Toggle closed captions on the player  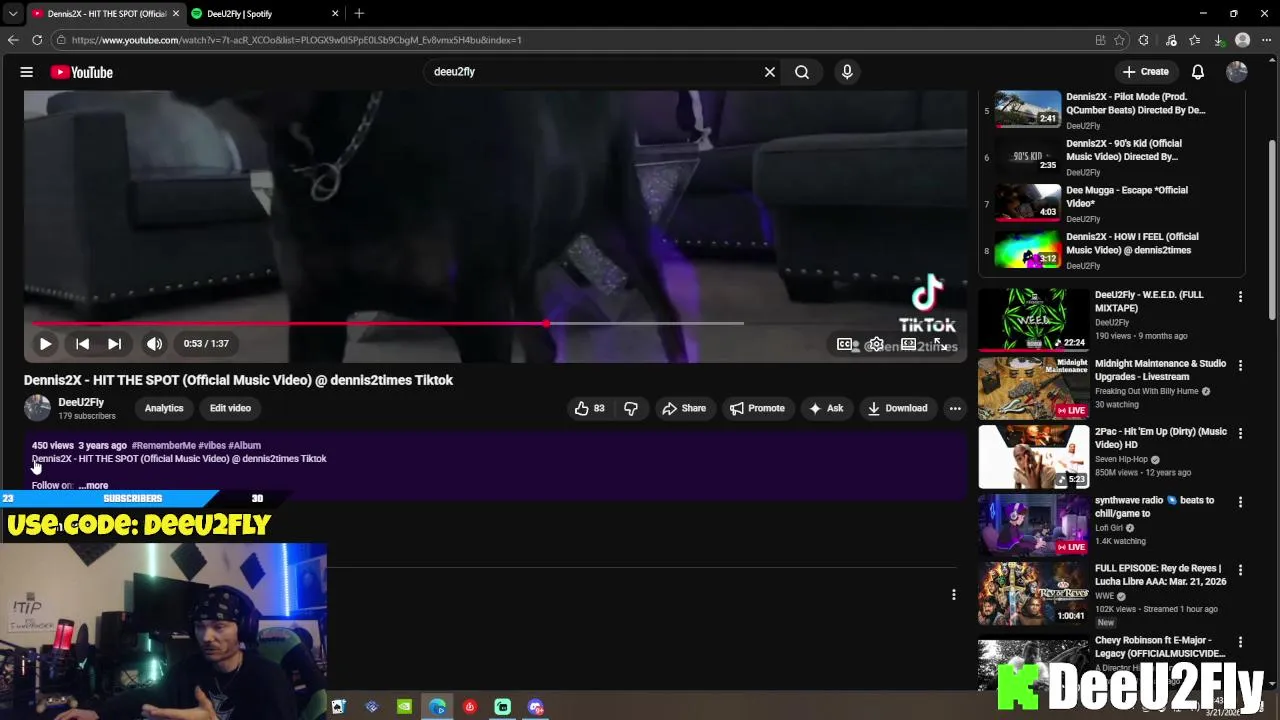click(845, 344)
